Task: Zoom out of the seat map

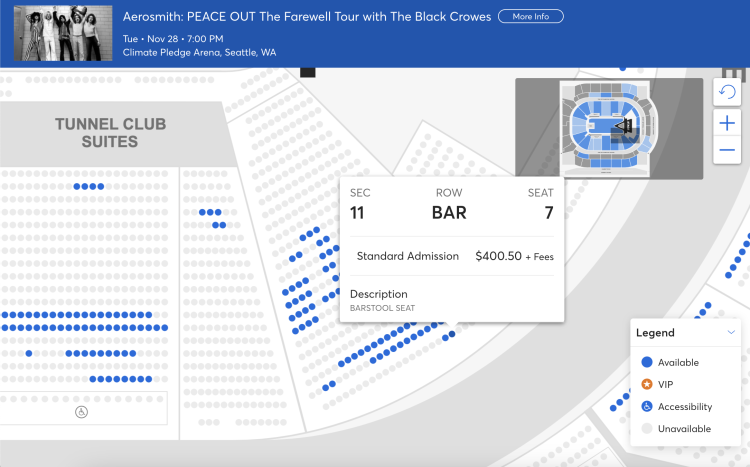Action: click(x=727, y=150)
